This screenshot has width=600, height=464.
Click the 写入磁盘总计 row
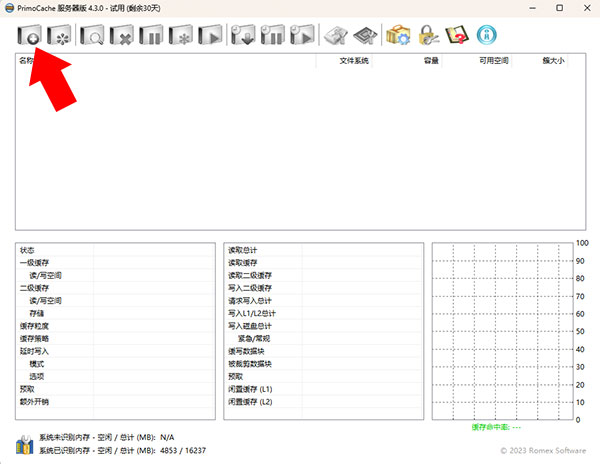[x=324, y=326]
